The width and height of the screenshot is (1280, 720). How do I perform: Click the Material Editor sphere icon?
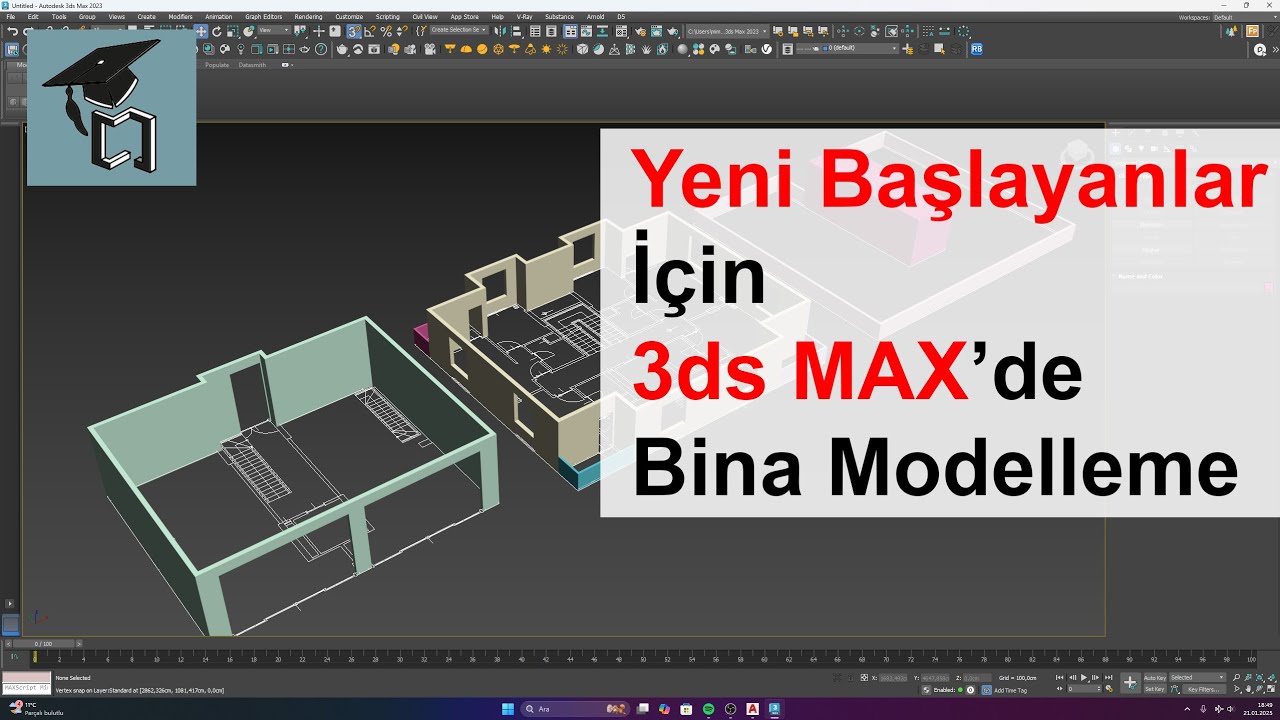(682, 49)
